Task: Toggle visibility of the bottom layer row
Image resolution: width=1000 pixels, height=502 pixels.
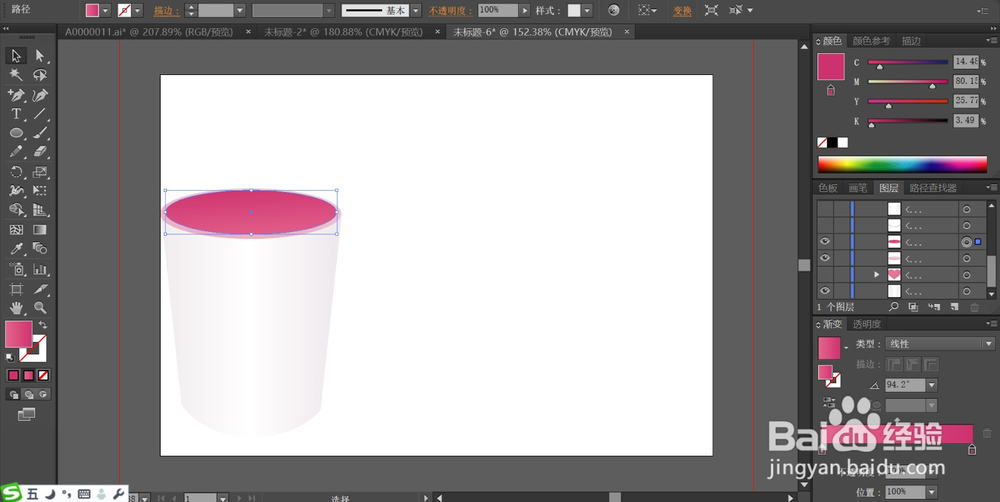Action: 825,291
